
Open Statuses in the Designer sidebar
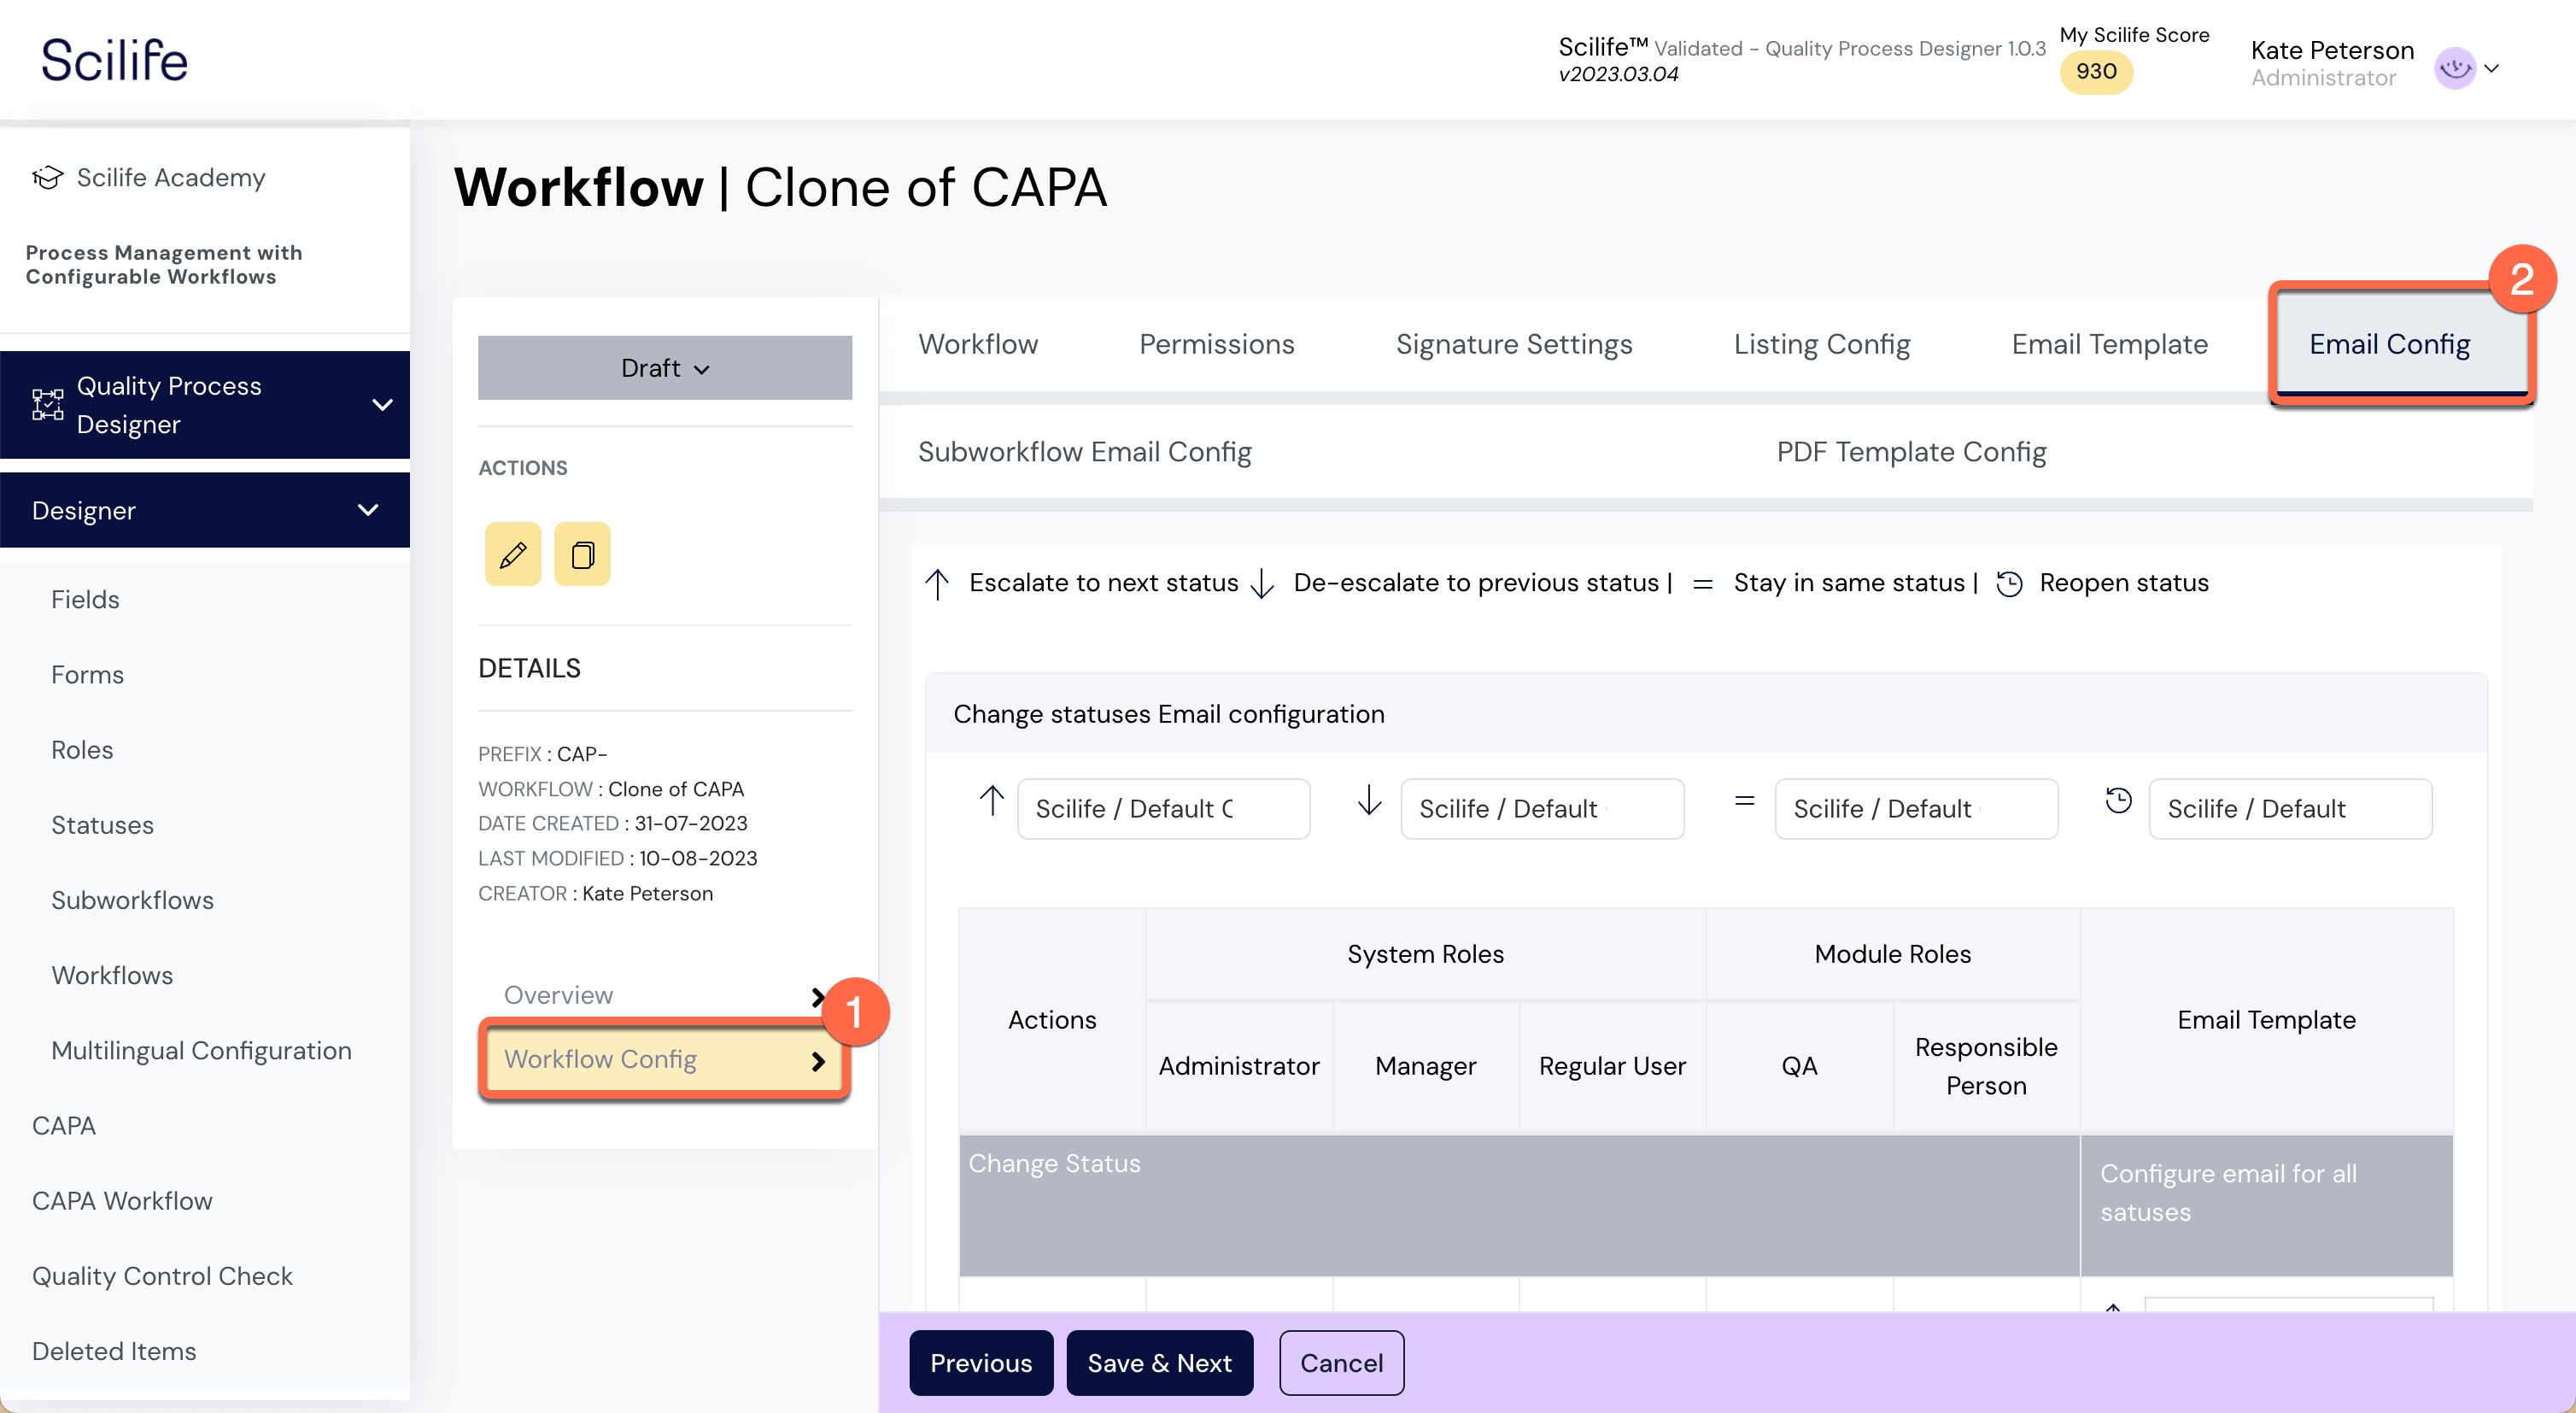coord(102,825)
